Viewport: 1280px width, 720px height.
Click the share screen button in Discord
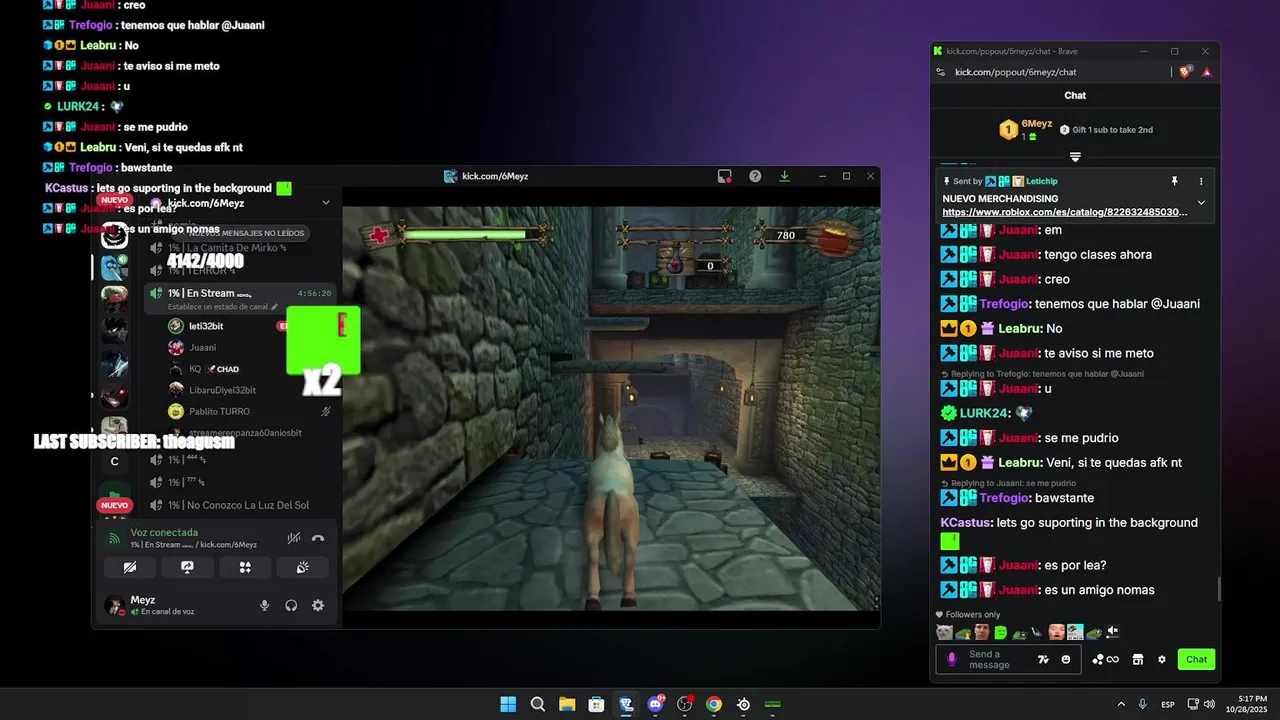pos(187,567)
